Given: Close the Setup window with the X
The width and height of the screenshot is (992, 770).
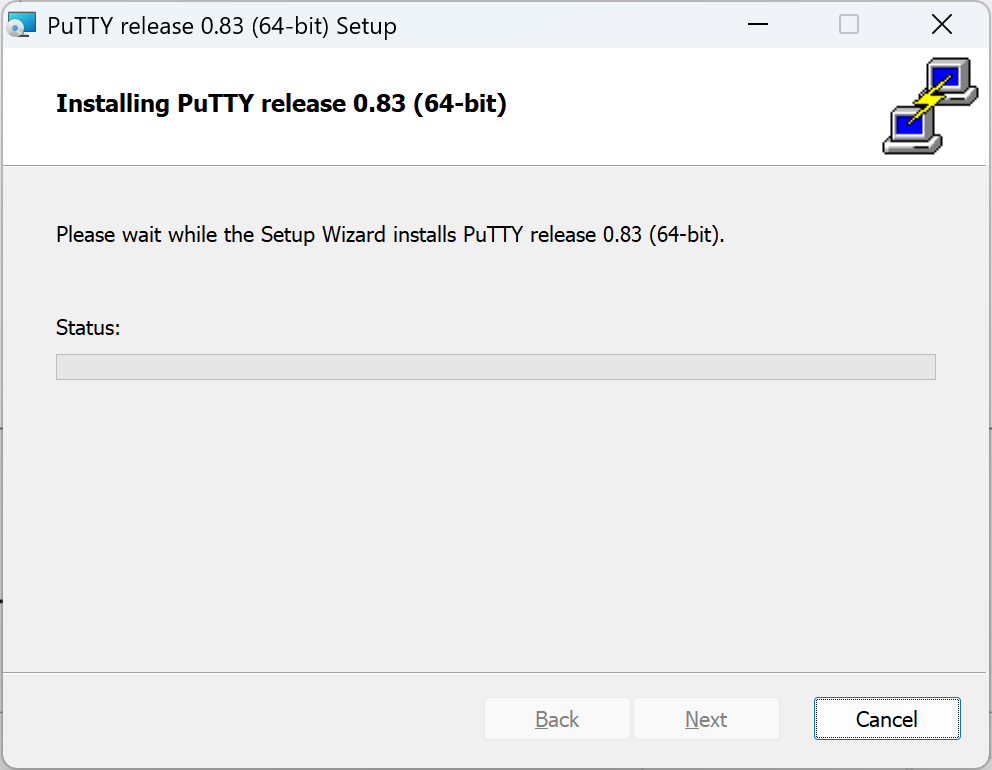Looking at the screenshot, I should 941,25.
